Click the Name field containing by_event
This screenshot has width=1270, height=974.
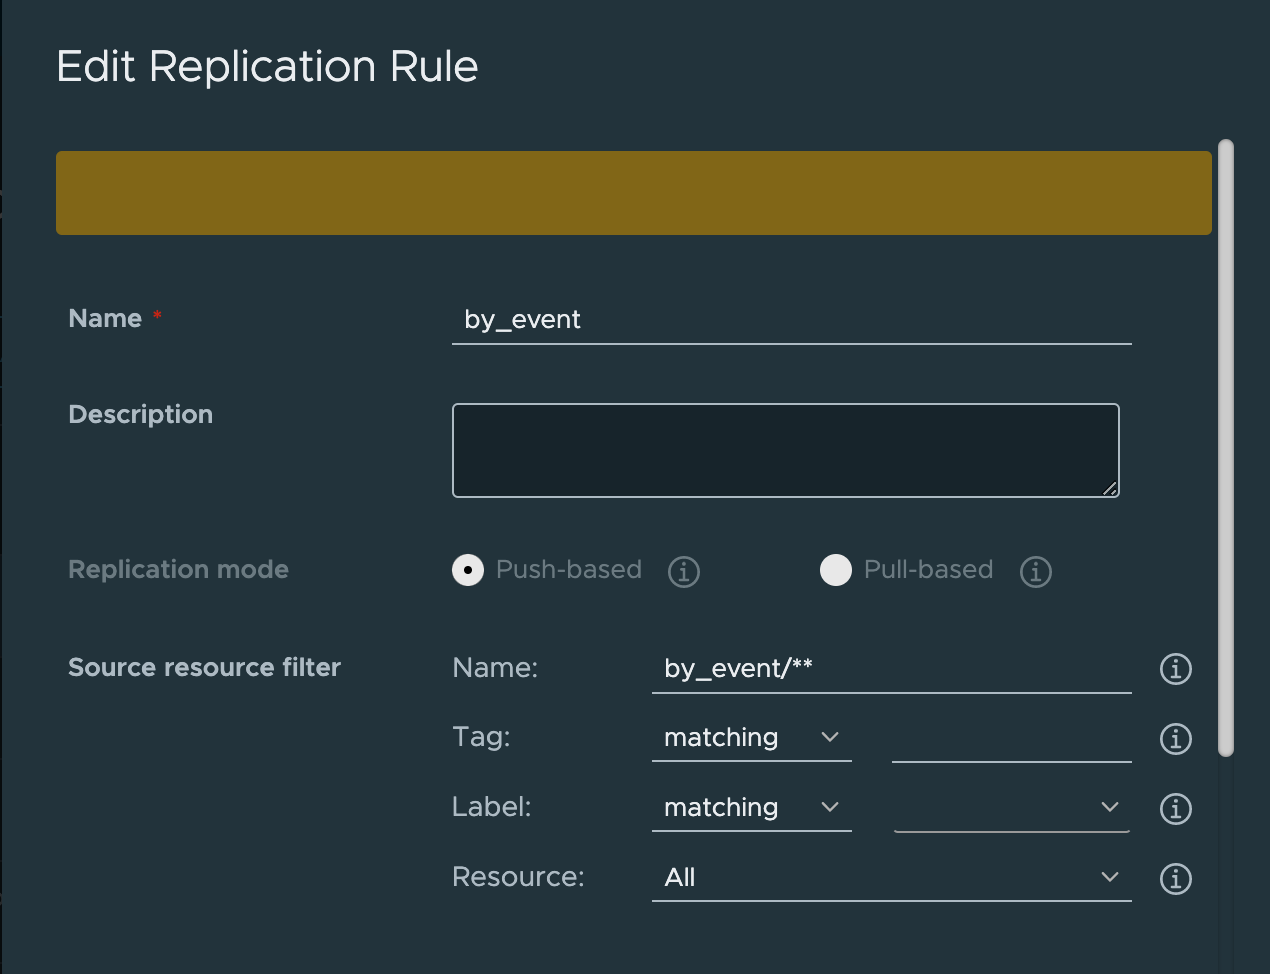(x=790, y=319)
